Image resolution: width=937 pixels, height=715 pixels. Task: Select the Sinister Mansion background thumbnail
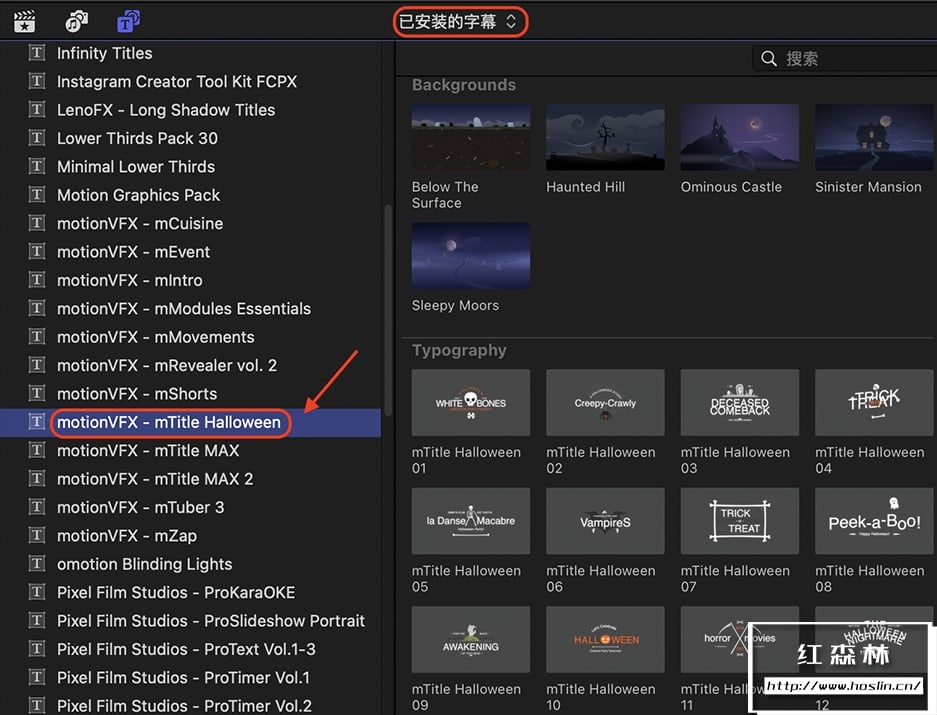pos(874,138)
